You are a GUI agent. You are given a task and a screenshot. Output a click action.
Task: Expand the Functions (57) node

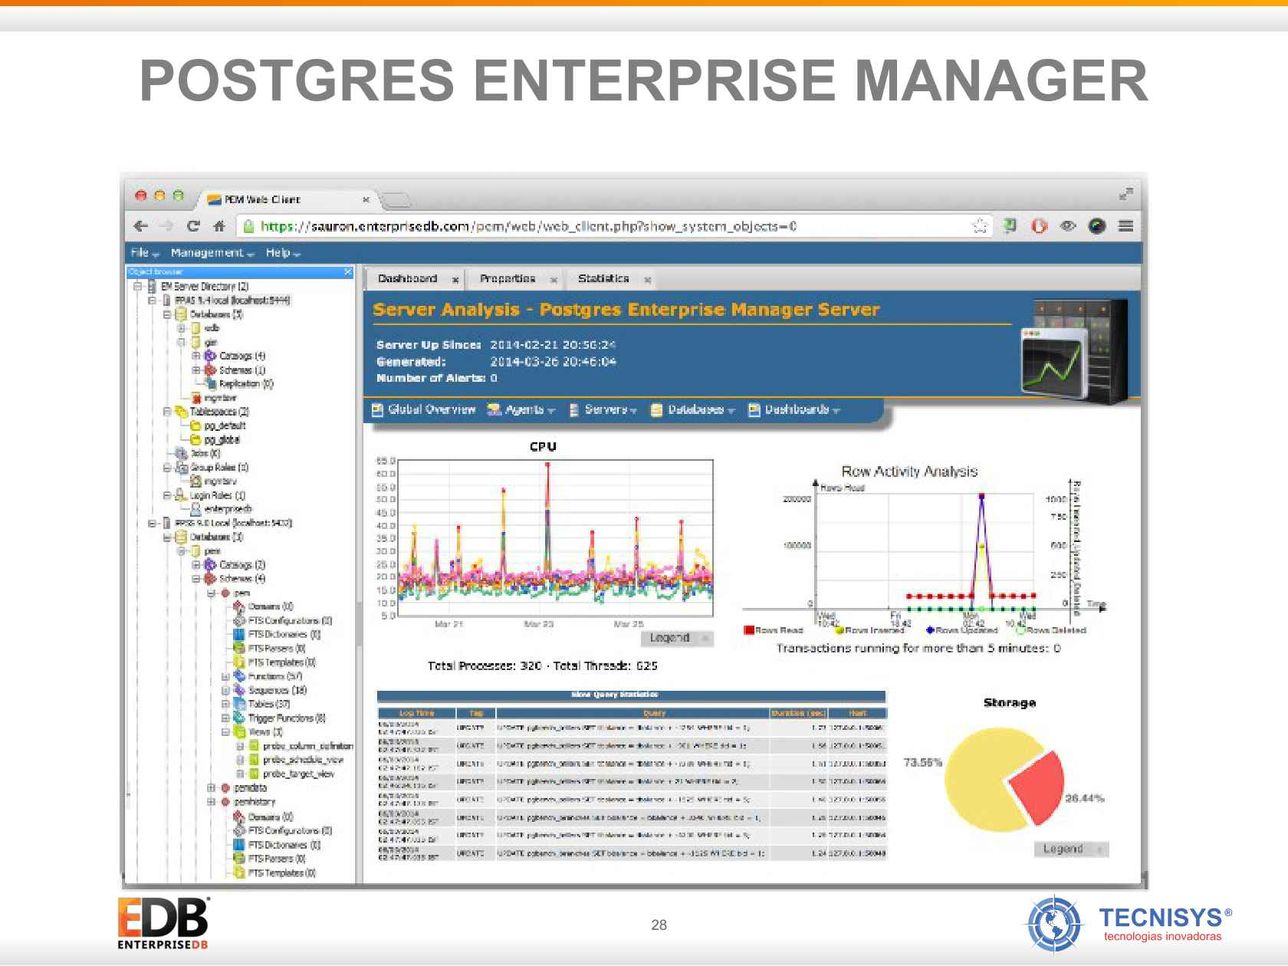(x=226, y=677)
